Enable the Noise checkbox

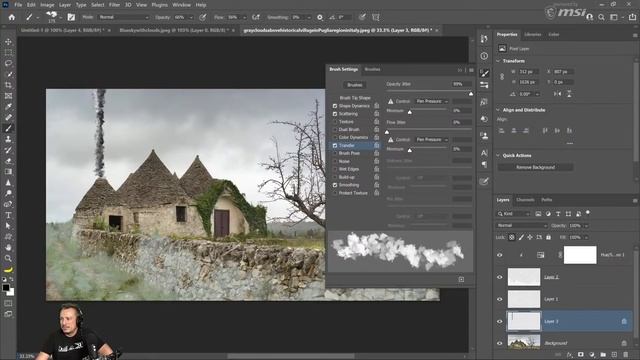(x=335, y=161)
